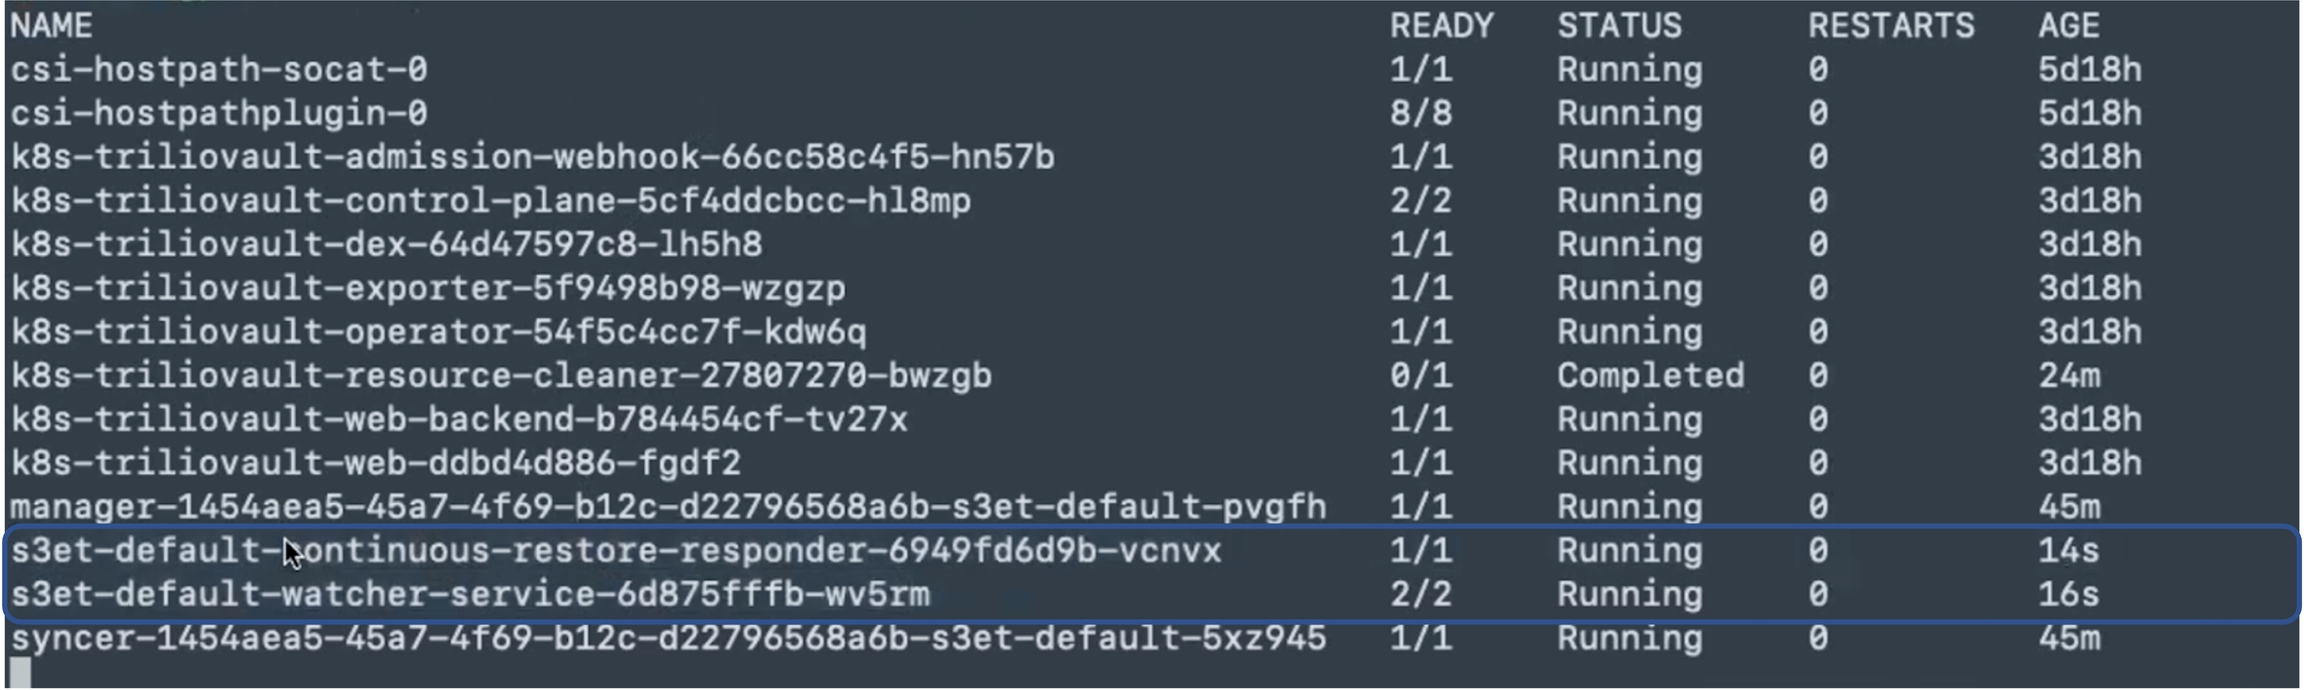The width and height of the screenshot is (2304, 690).
Task: Click the syncer-1454aea5 pod name
Action: pos(668,639)
